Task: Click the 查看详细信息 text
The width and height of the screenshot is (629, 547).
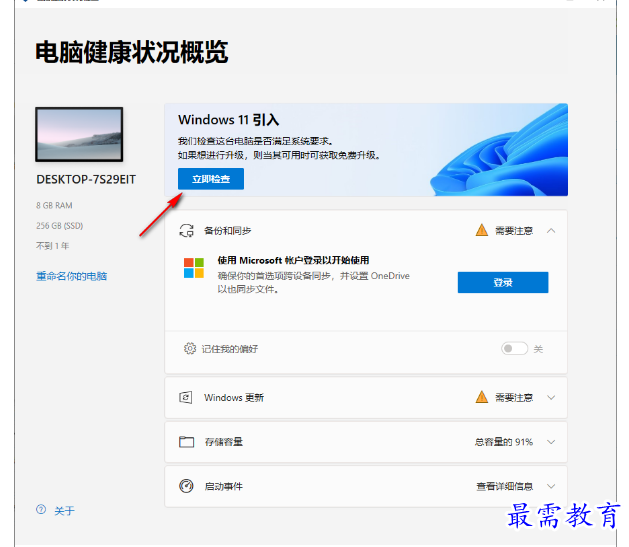Action: click(x=505, y=486)
